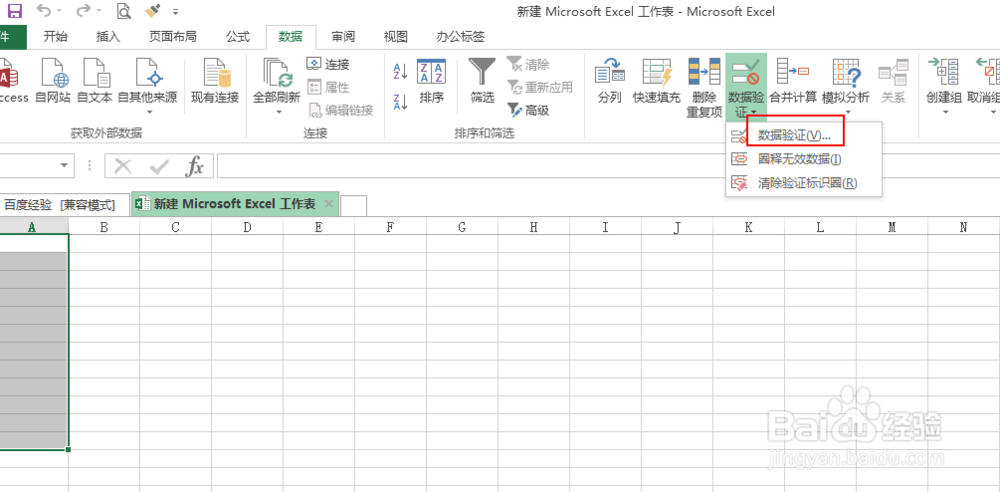The width and height of the screenshot is (1000, 492).
Task: Click the Redo arrow icon
Action: (x=82, y=11)
